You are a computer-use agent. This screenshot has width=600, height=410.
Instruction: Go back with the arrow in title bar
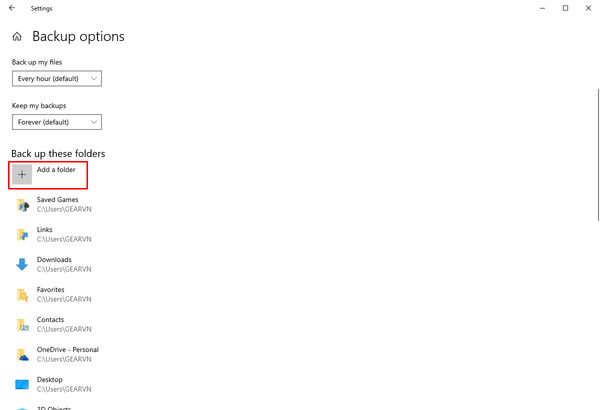(x=12, y=8)
